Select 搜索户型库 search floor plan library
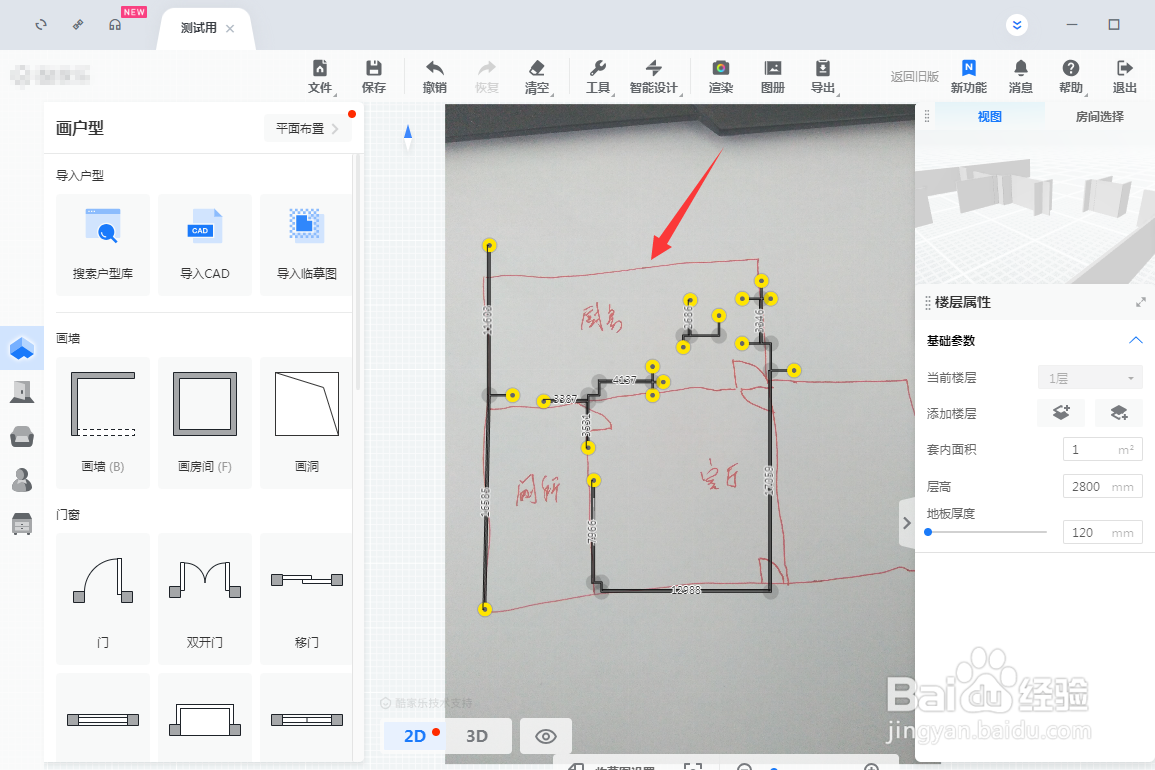Image resolution: width=1155 pixels, height=770 pixels. (103, 245)
